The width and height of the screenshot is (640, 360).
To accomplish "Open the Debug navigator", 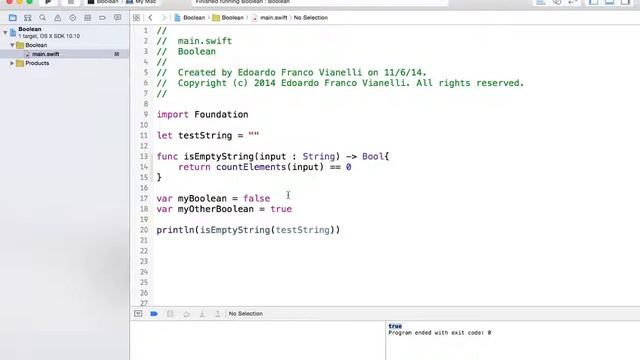I will (87, 18).
